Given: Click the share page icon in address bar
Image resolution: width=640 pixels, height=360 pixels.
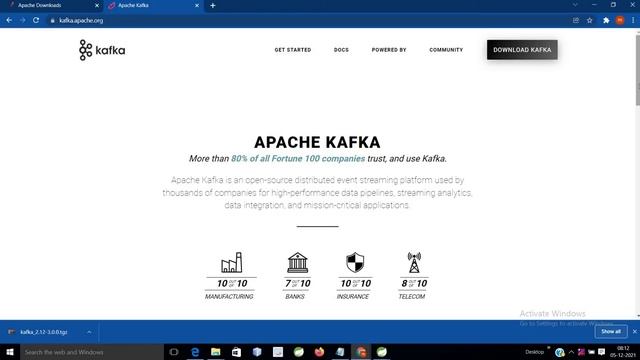Looking at the screenshot, I should click(576, 20).
